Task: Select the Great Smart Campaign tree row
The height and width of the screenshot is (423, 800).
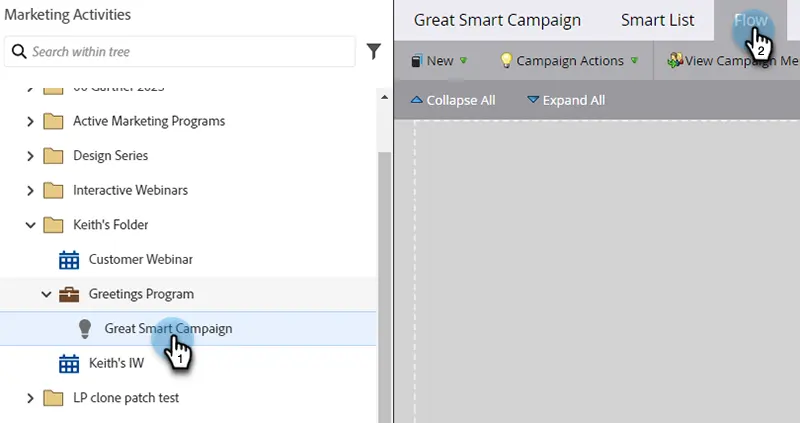Action: 188,329
